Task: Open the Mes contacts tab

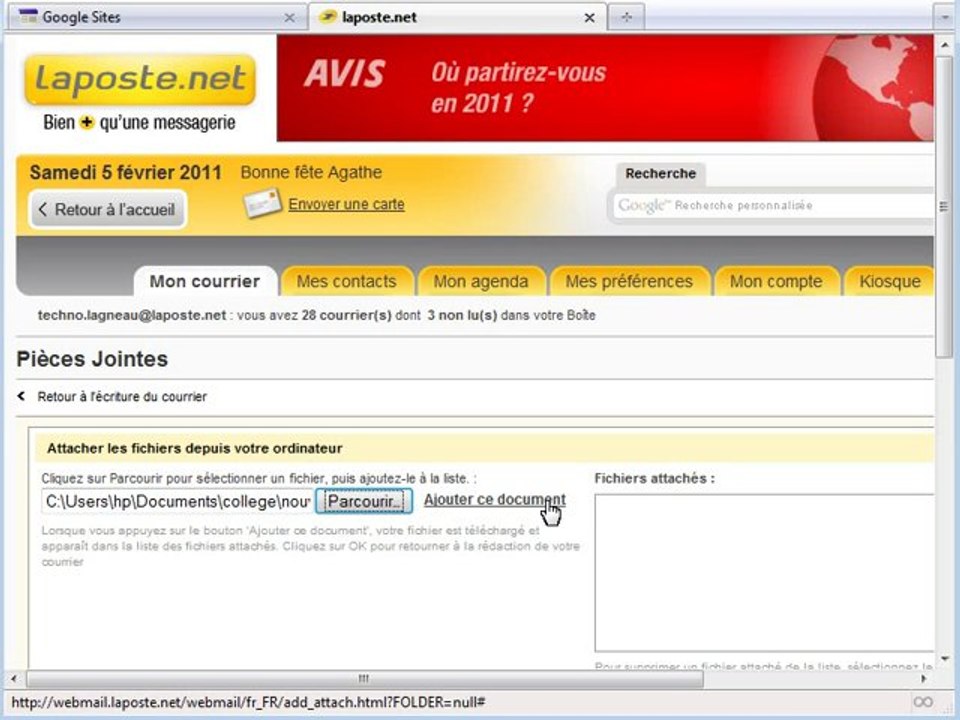Action: (347, 282)
